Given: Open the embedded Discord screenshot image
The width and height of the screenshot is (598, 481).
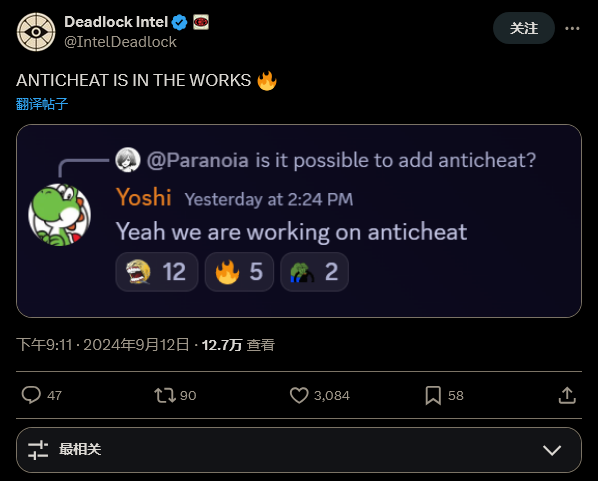Looking at the screenshot, I should point(299,221).
